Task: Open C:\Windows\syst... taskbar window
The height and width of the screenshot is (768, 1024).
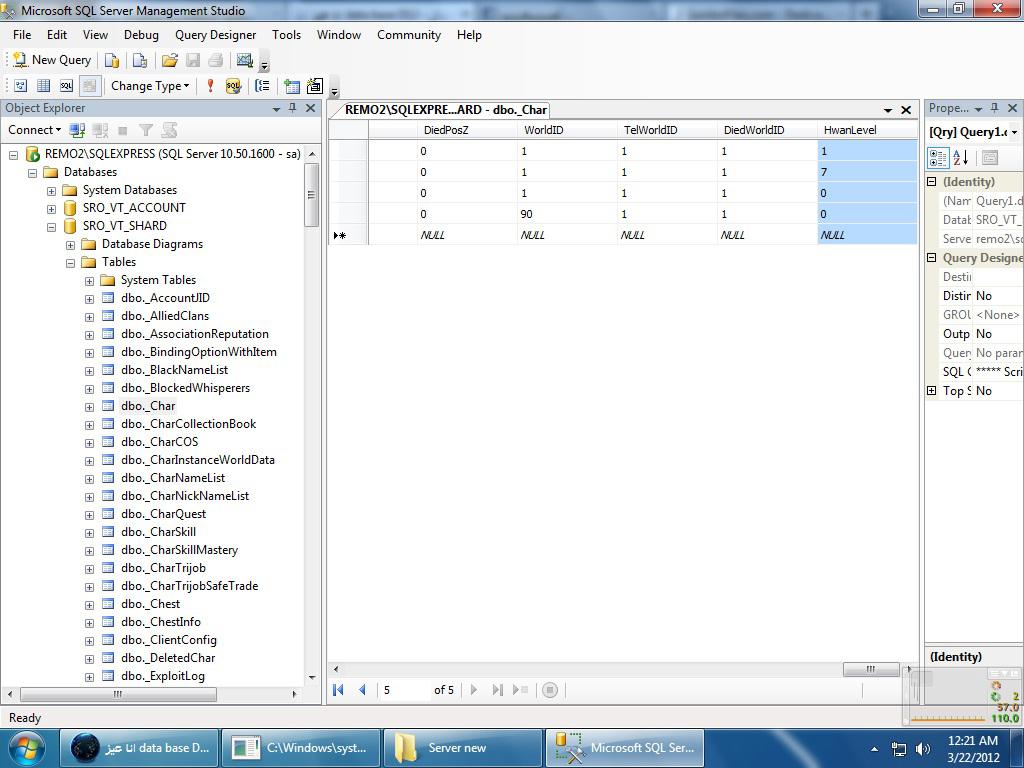Action: tap(301, 748)
